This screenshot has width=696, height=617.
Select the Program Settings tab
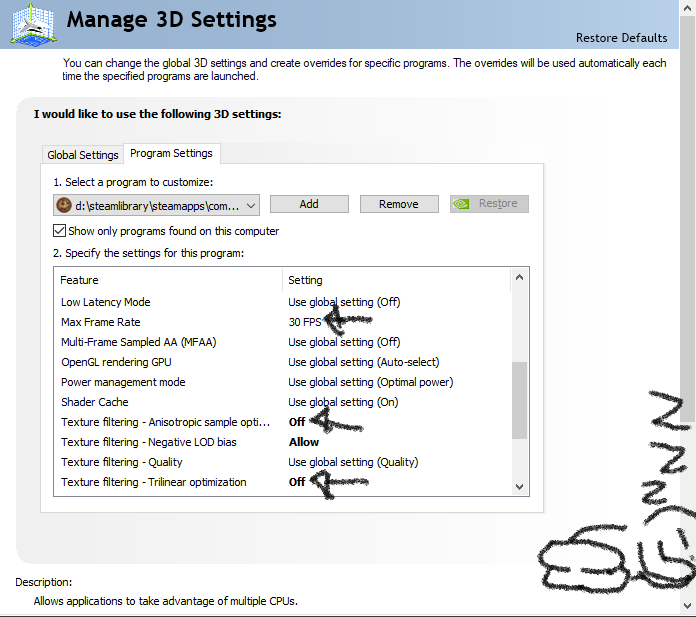pos(171,154)
